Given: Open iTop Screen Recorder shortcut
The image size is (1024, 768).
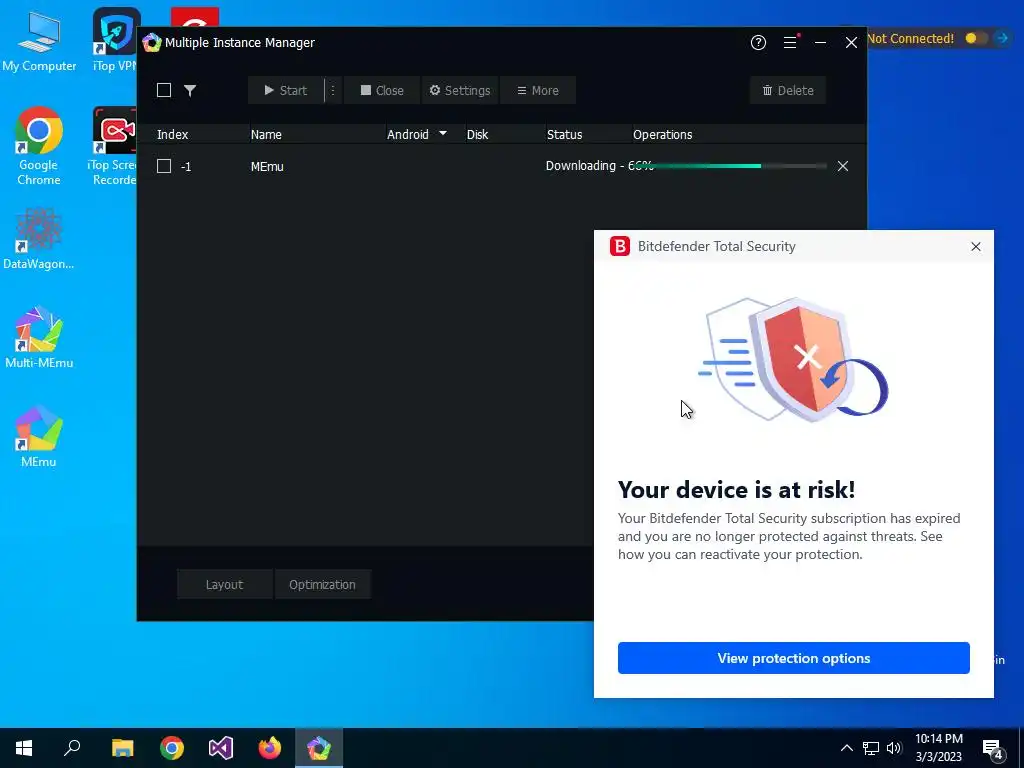Looking at the screenshot, I should (x=114, y=147).
